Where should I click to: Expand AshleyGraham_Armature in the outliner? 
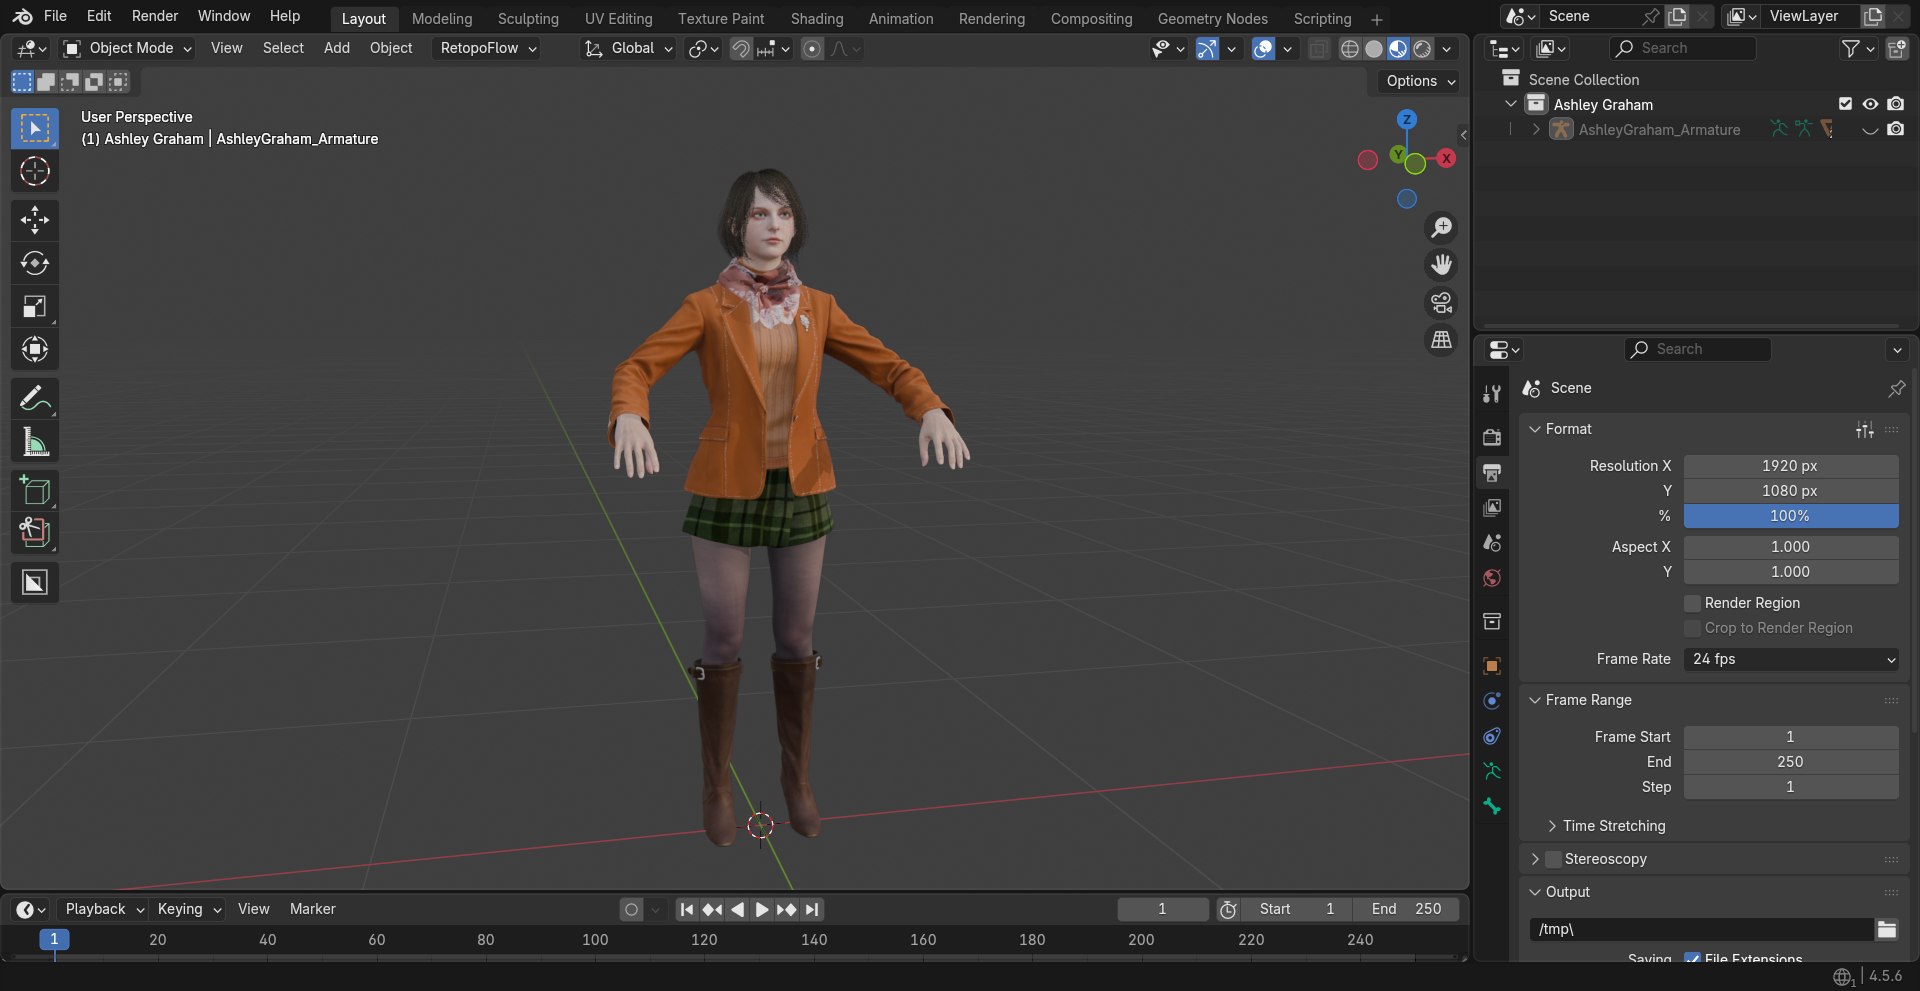(x=1535, y=129)
